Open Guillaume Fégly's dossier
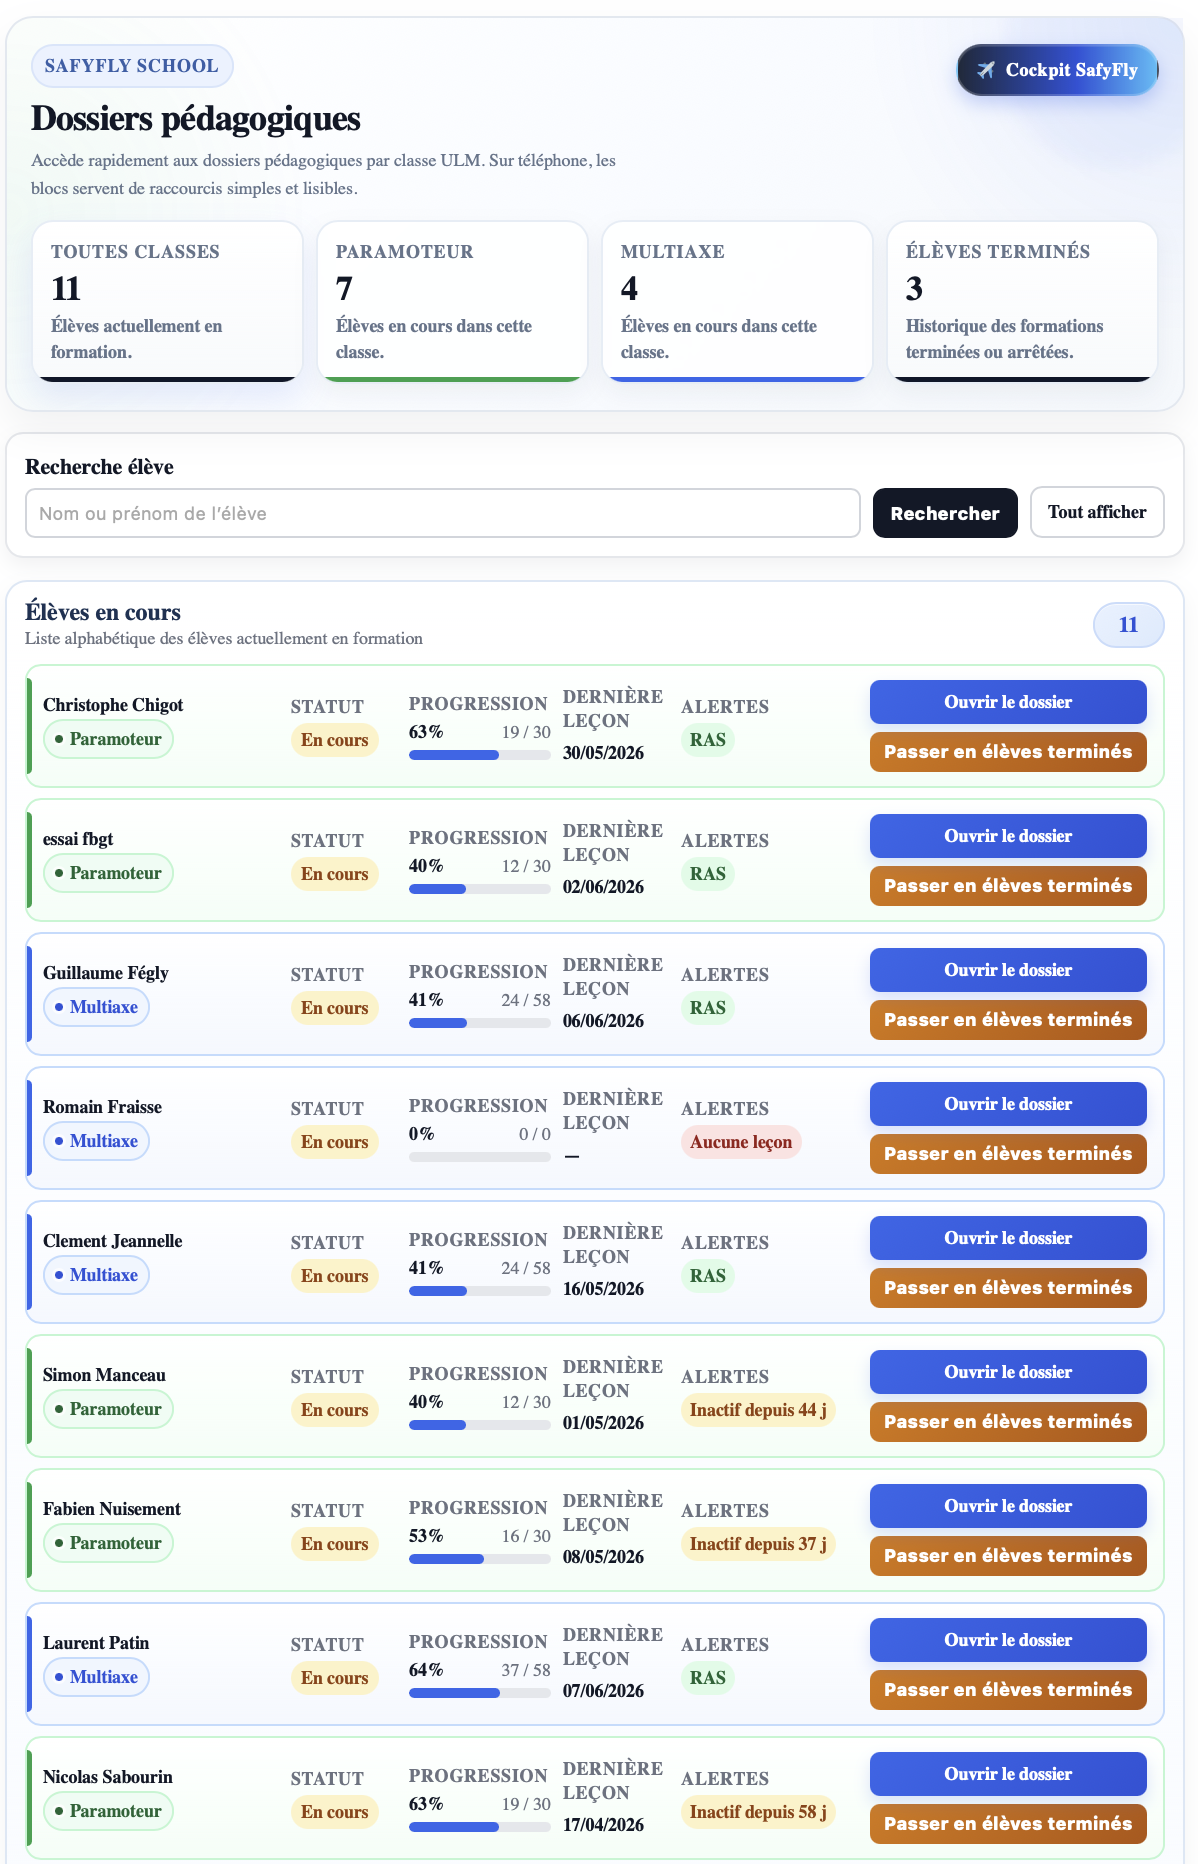The width and height of the screenshot is (1198, 1864). pos(1008,970)
